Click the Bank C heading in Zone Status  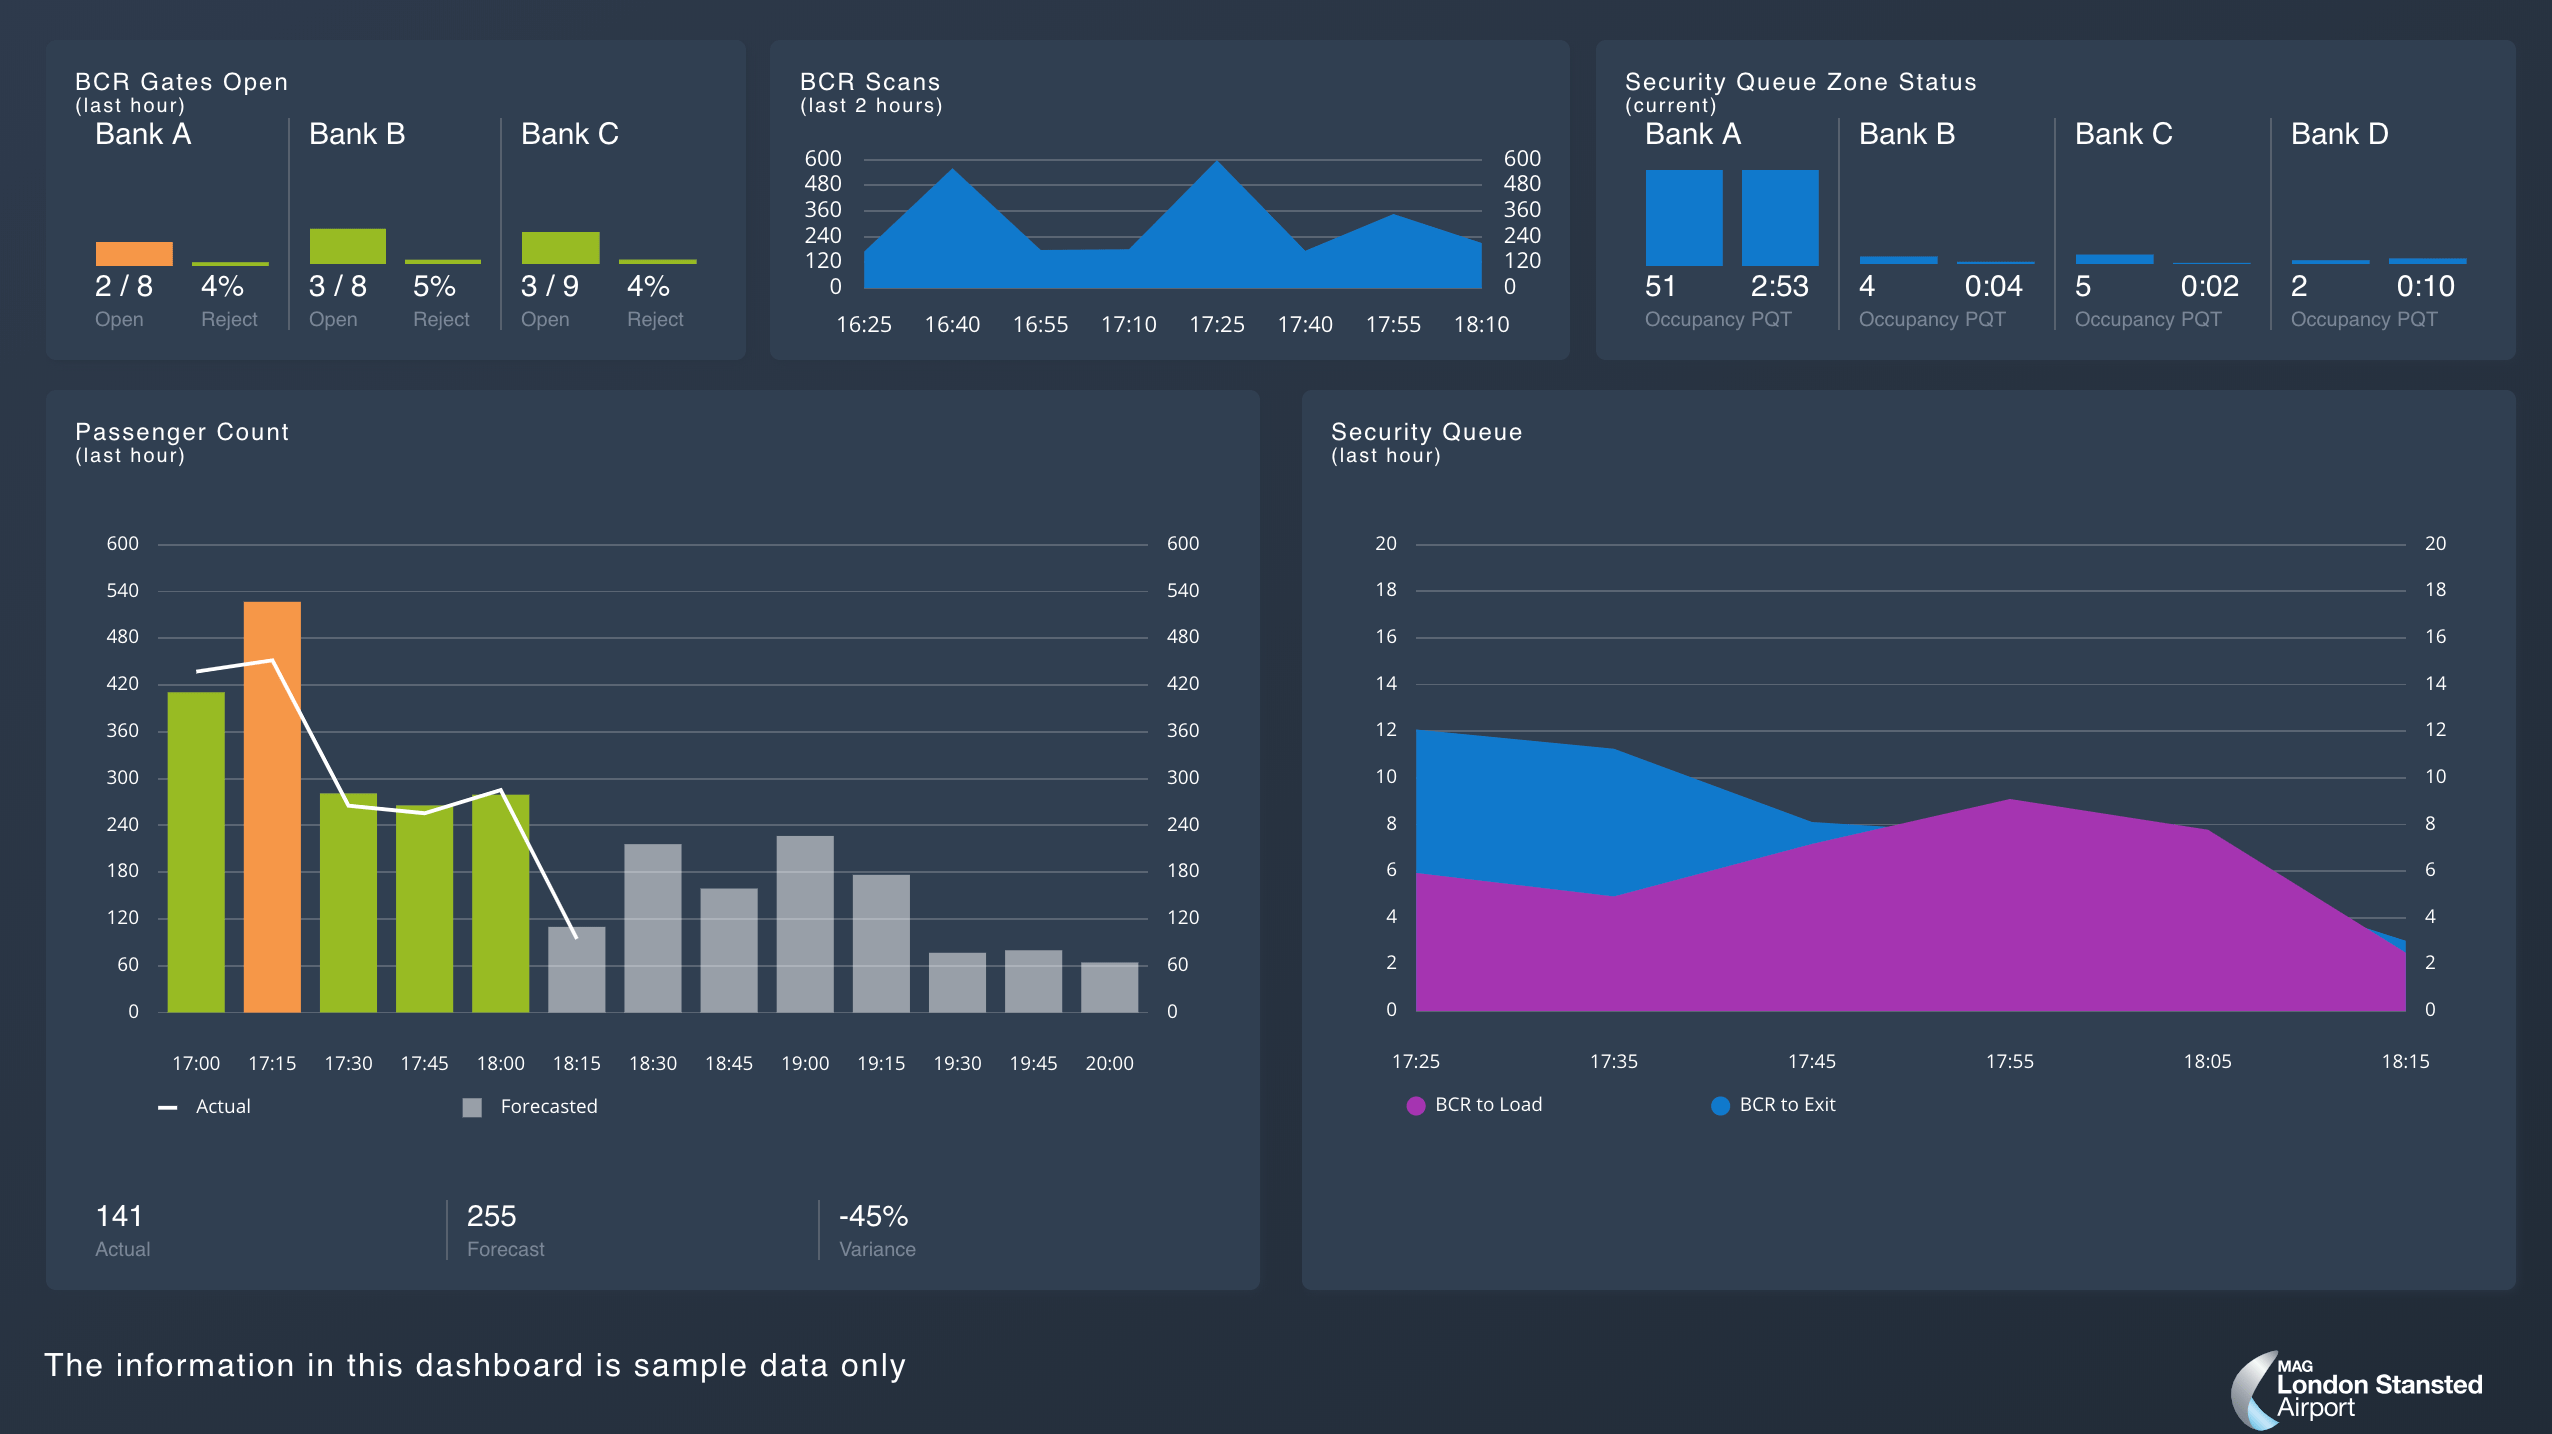(x=2123, y=134)
